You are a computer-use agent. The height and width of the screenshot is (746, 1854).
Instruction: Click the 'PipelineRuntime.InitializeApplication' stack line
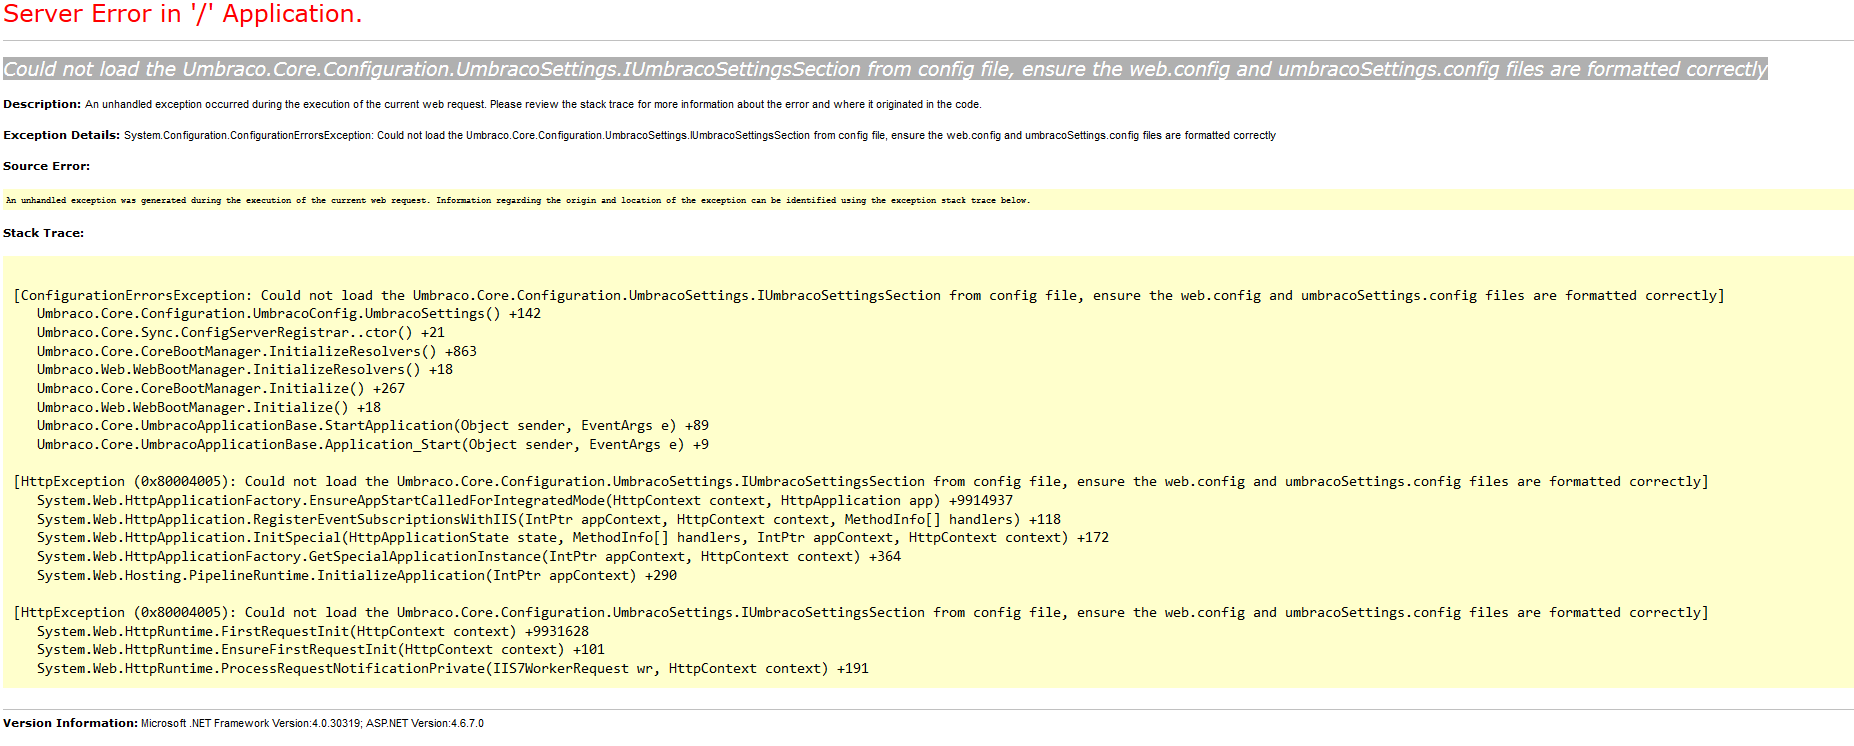(x=356, y=575)
